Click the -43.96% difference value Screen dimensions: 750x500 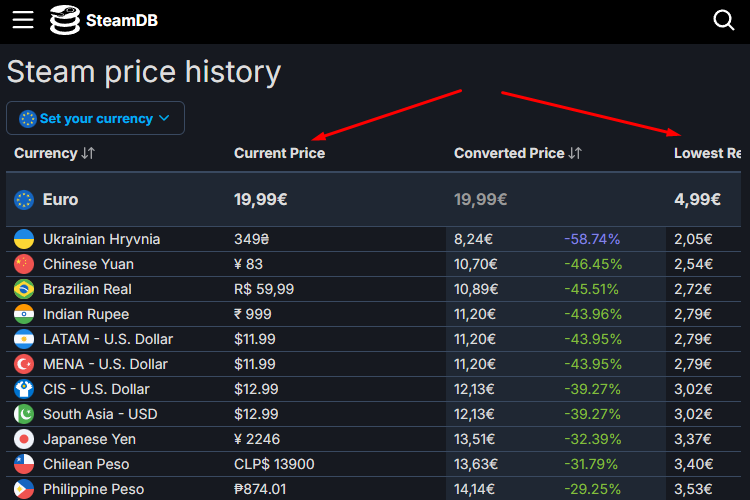click(x=593, y=314)
